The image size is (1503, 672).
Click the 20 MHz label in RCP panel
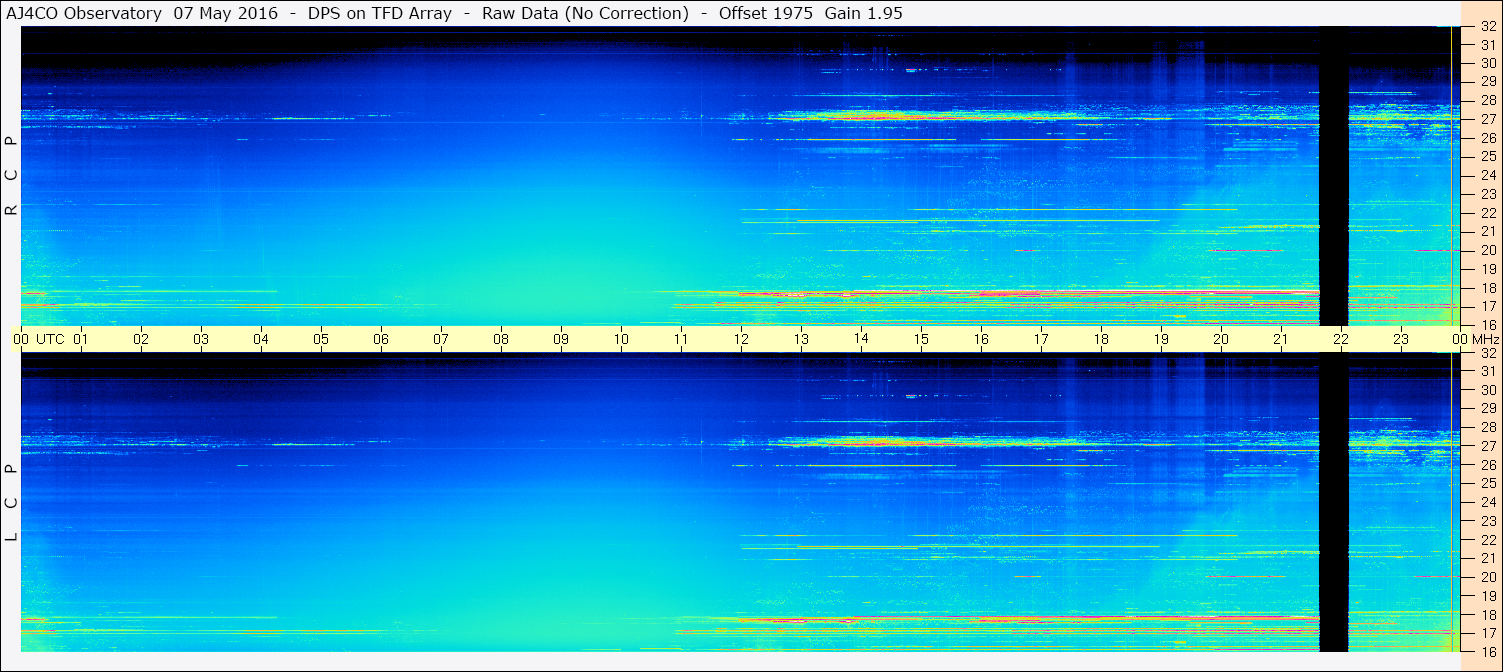1488,250
